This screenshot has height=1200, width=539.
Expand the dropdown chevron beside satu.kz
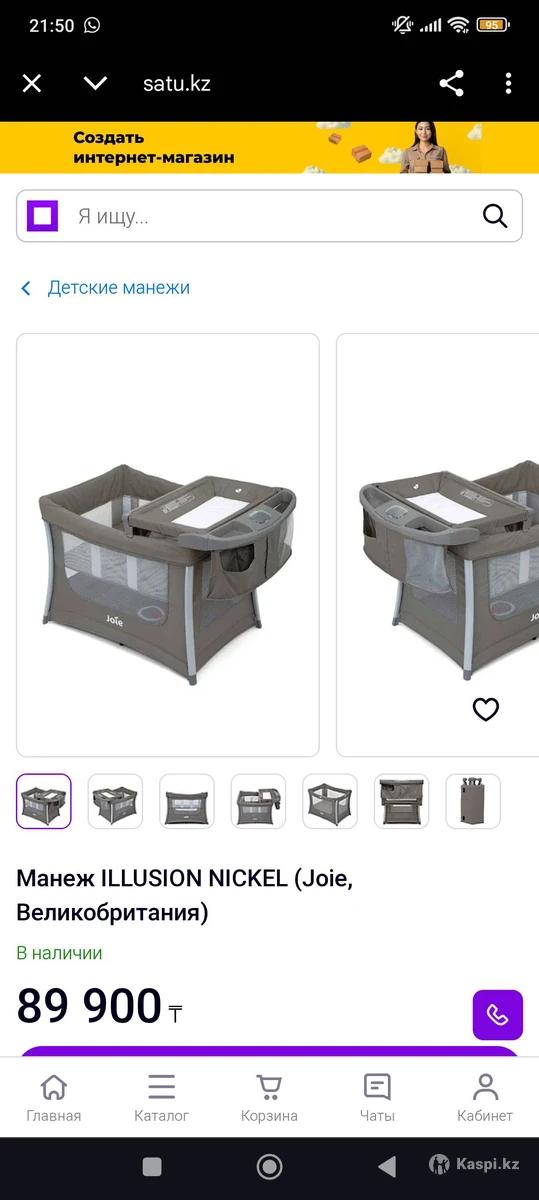click(95, 83)
